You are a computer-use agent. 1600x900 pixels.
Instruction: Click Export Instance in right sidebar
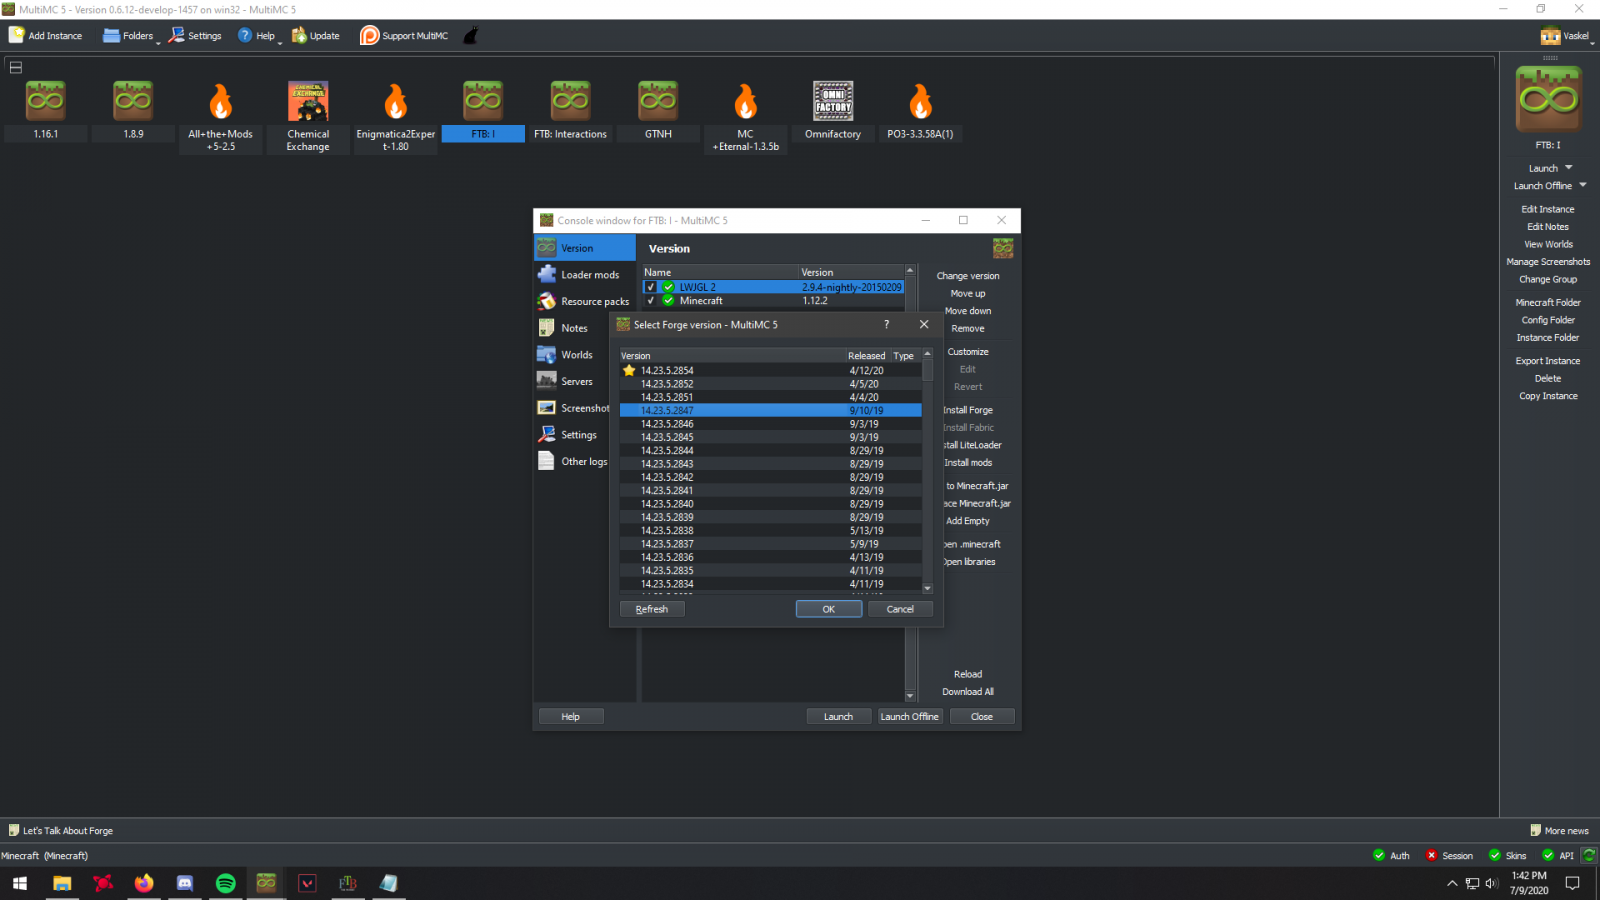point(1548,361)
